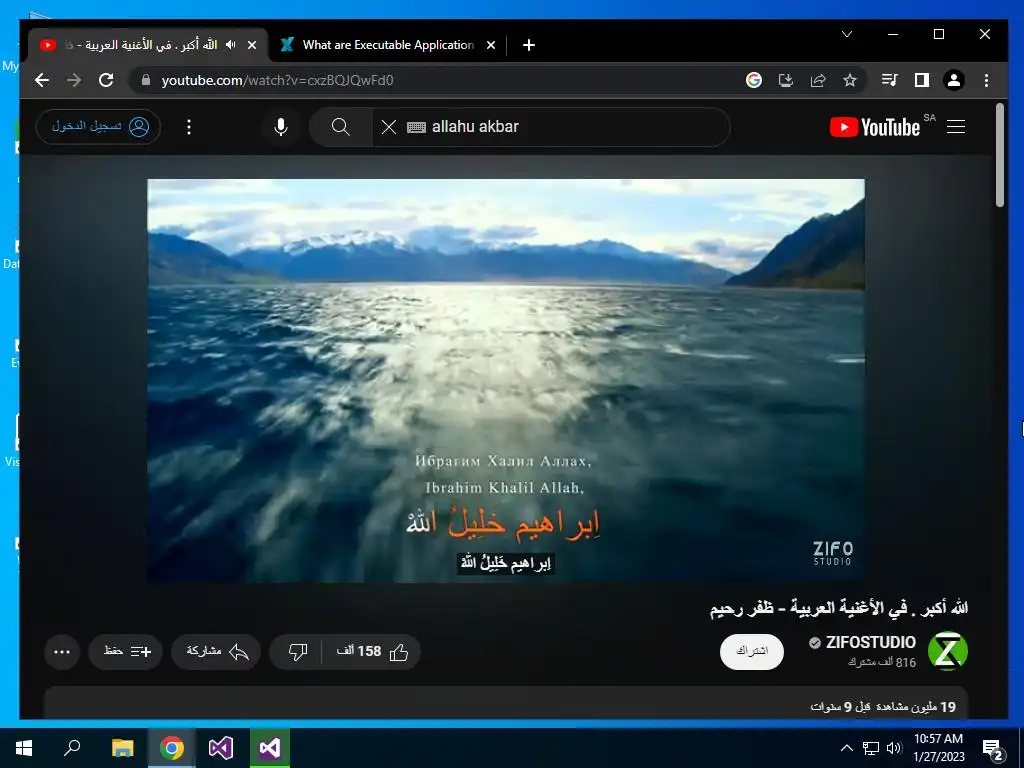Open the notification center icon
This screenshot has width=1024, height=768.
pos(993,749)
